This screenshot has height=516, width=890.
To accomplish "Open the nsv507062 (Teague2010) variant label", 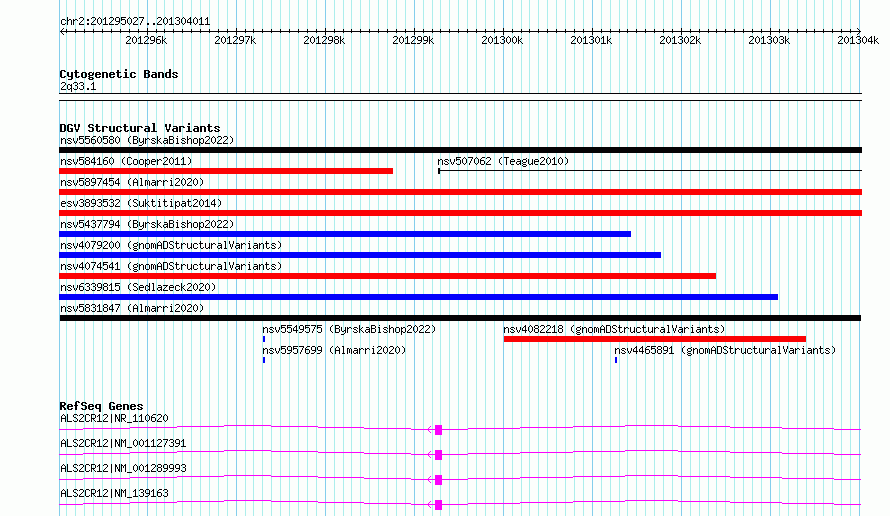I will (x=503, y=161).
